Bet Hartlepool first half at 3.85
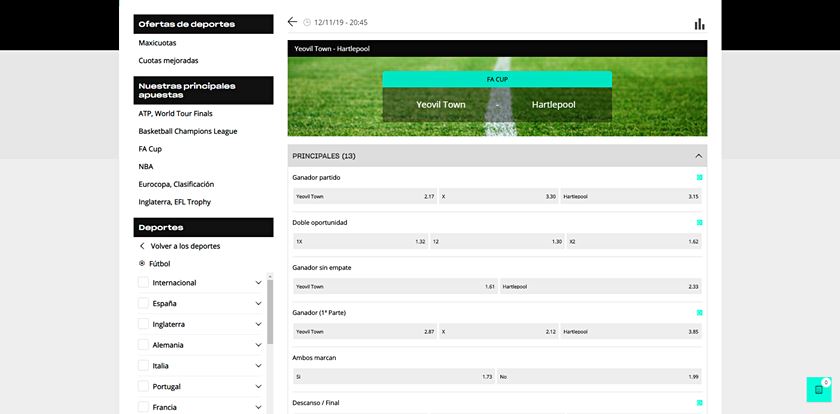The height and width of the screenshot is (414, 840). 631,332
